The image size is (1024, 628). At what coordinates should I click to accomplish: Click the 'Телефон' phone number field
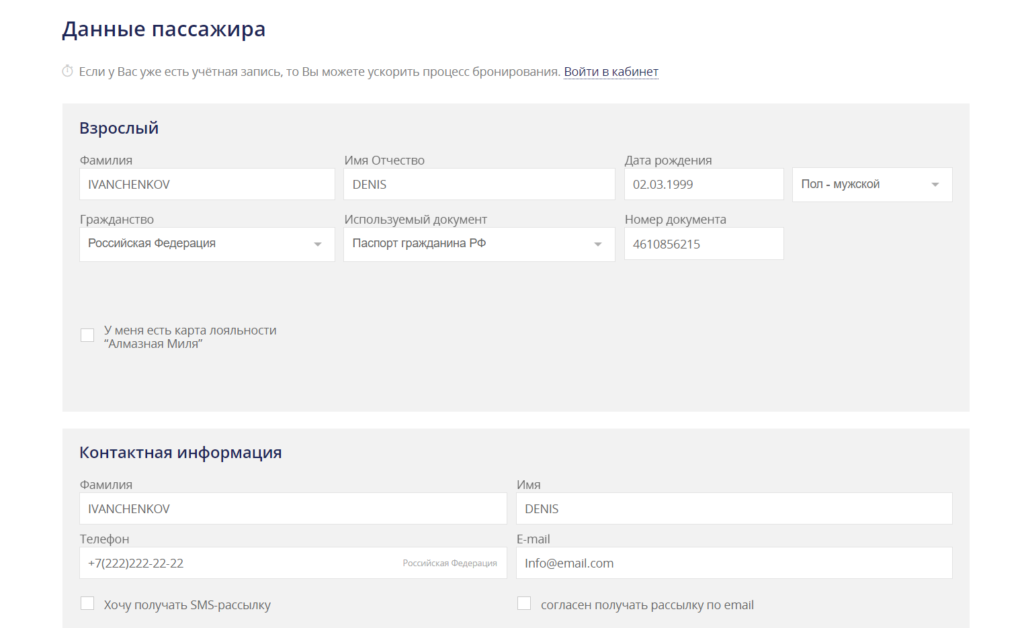[240, 563]
